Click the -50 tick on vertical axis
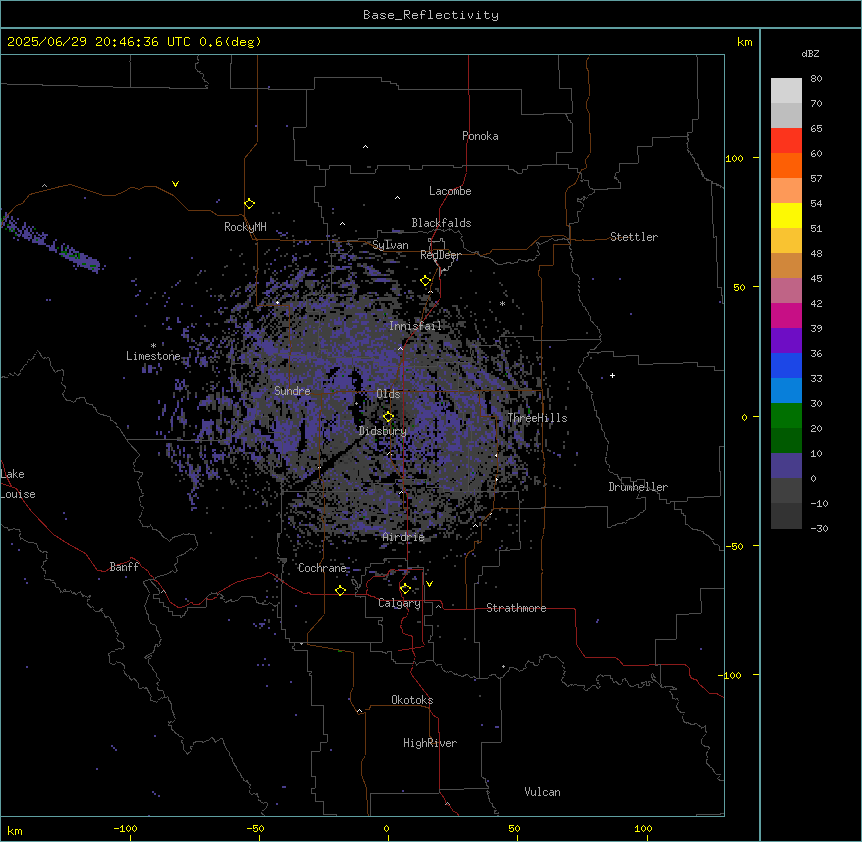Image resolution: width=862 pixels, height=842 pixels. (x=734, y=546)
